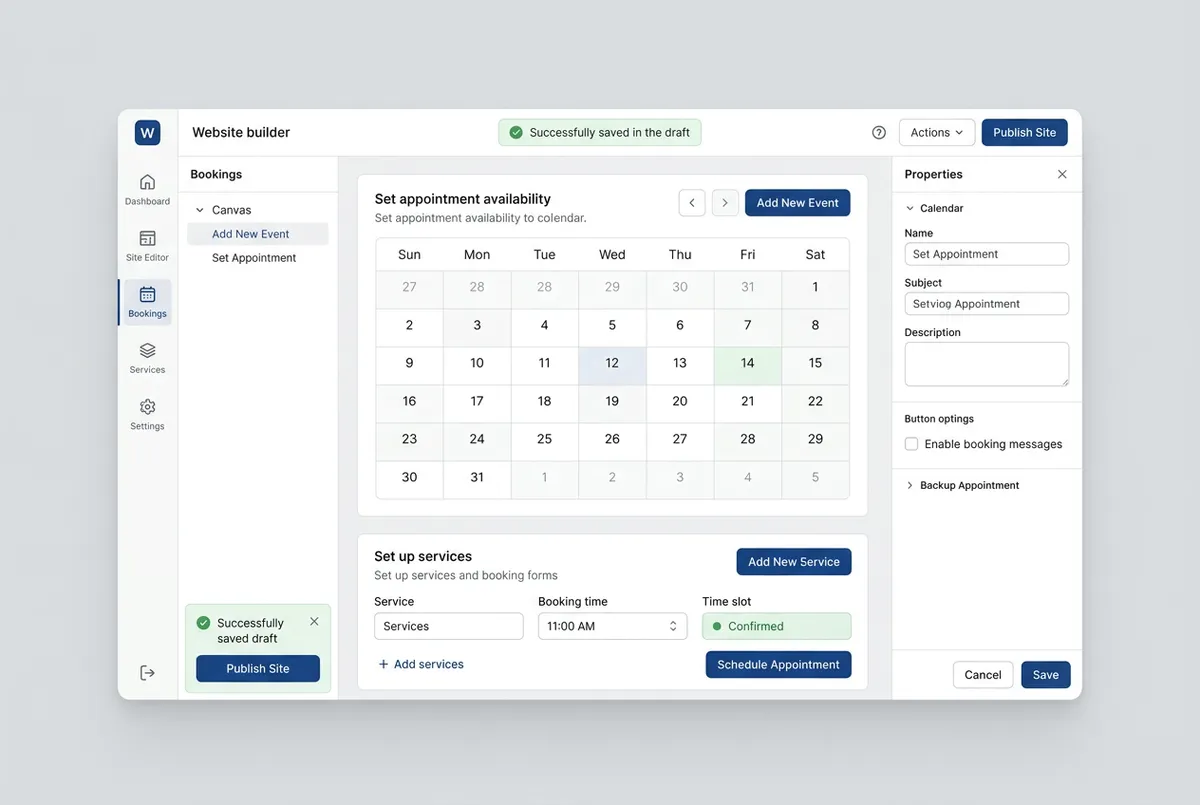Select the Bookings calendar icon

click(147, 294)
